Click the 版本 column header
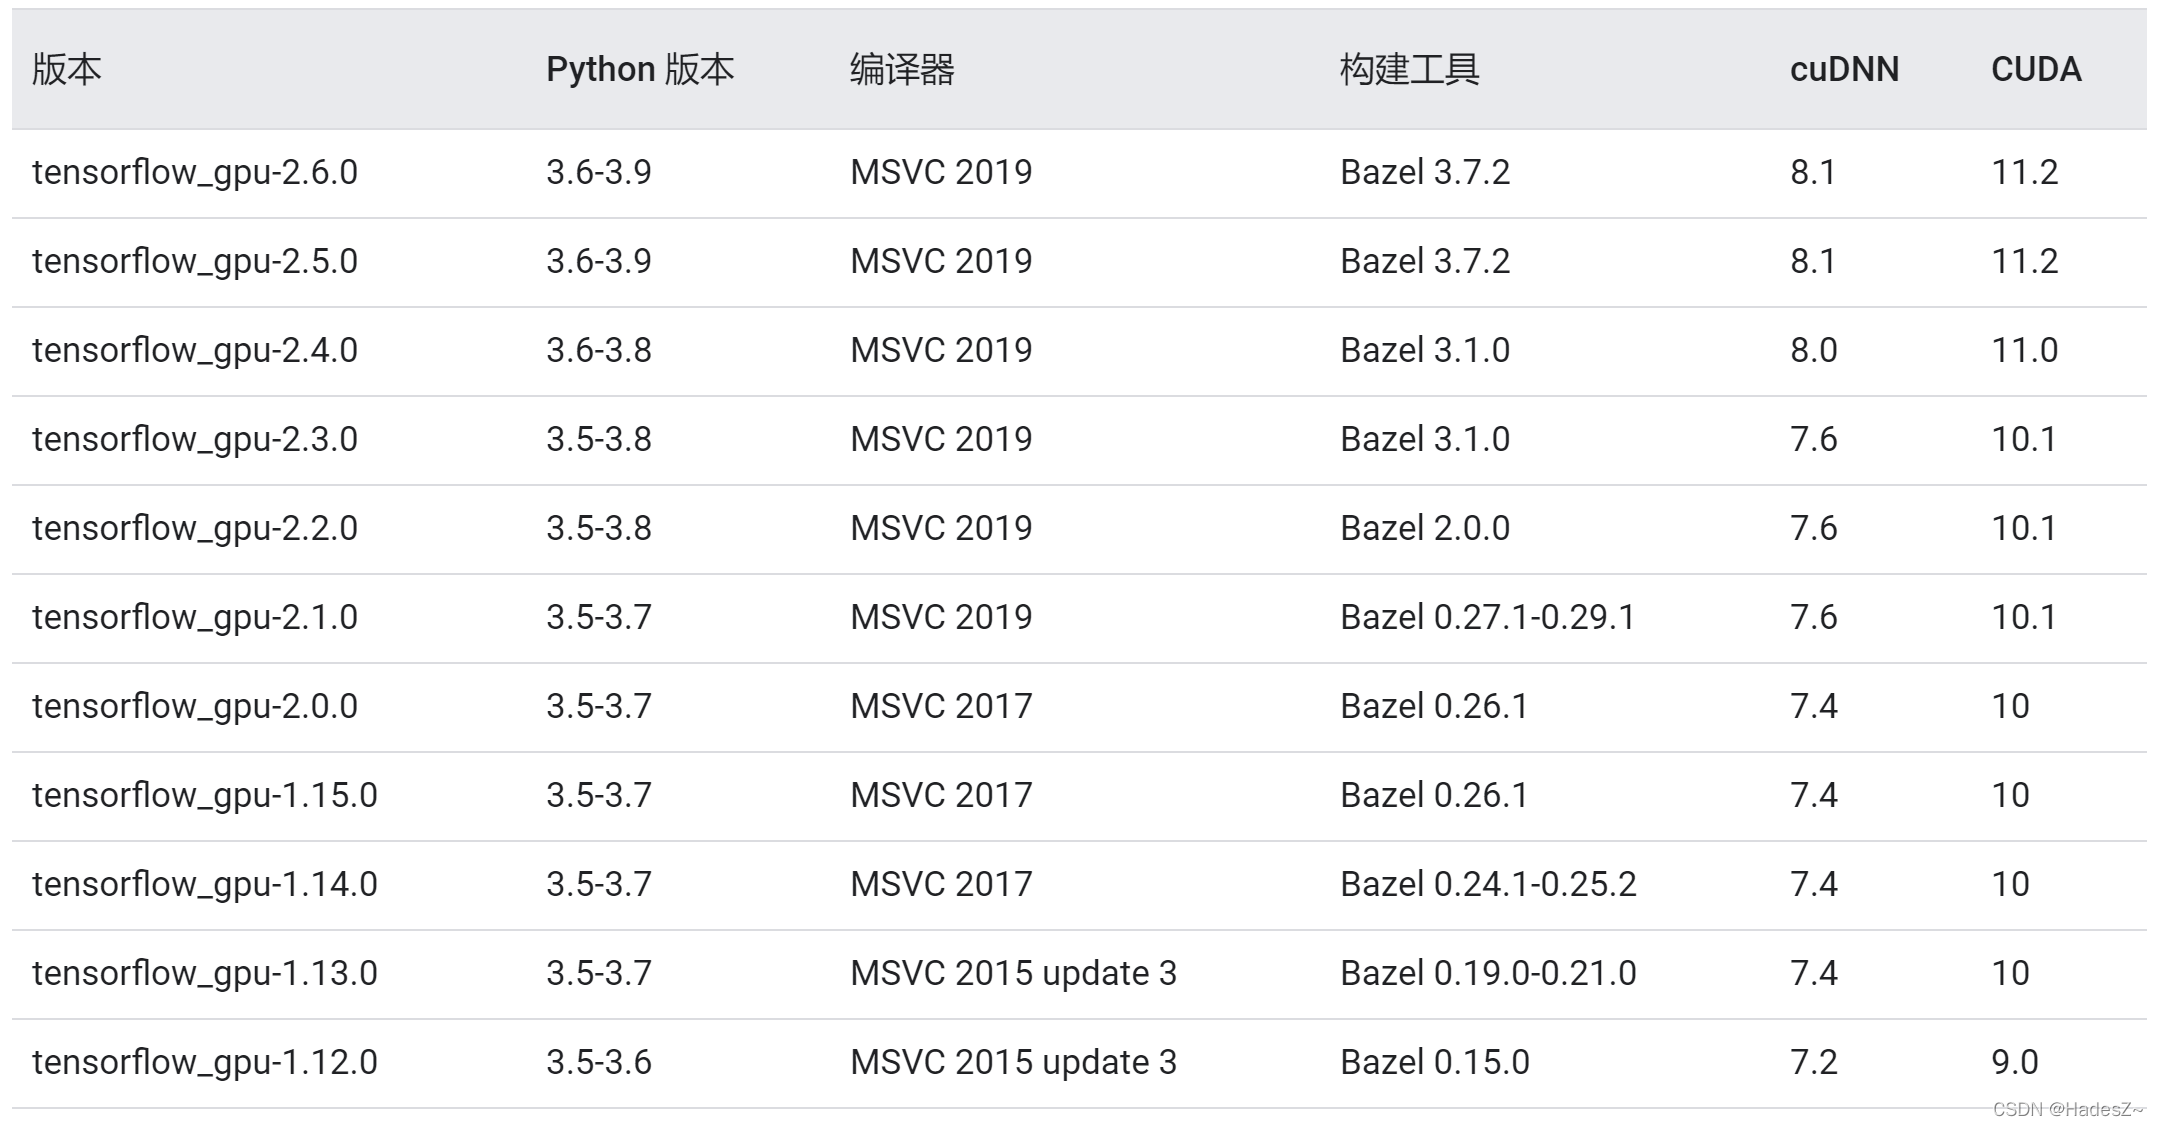 point(67,69)
